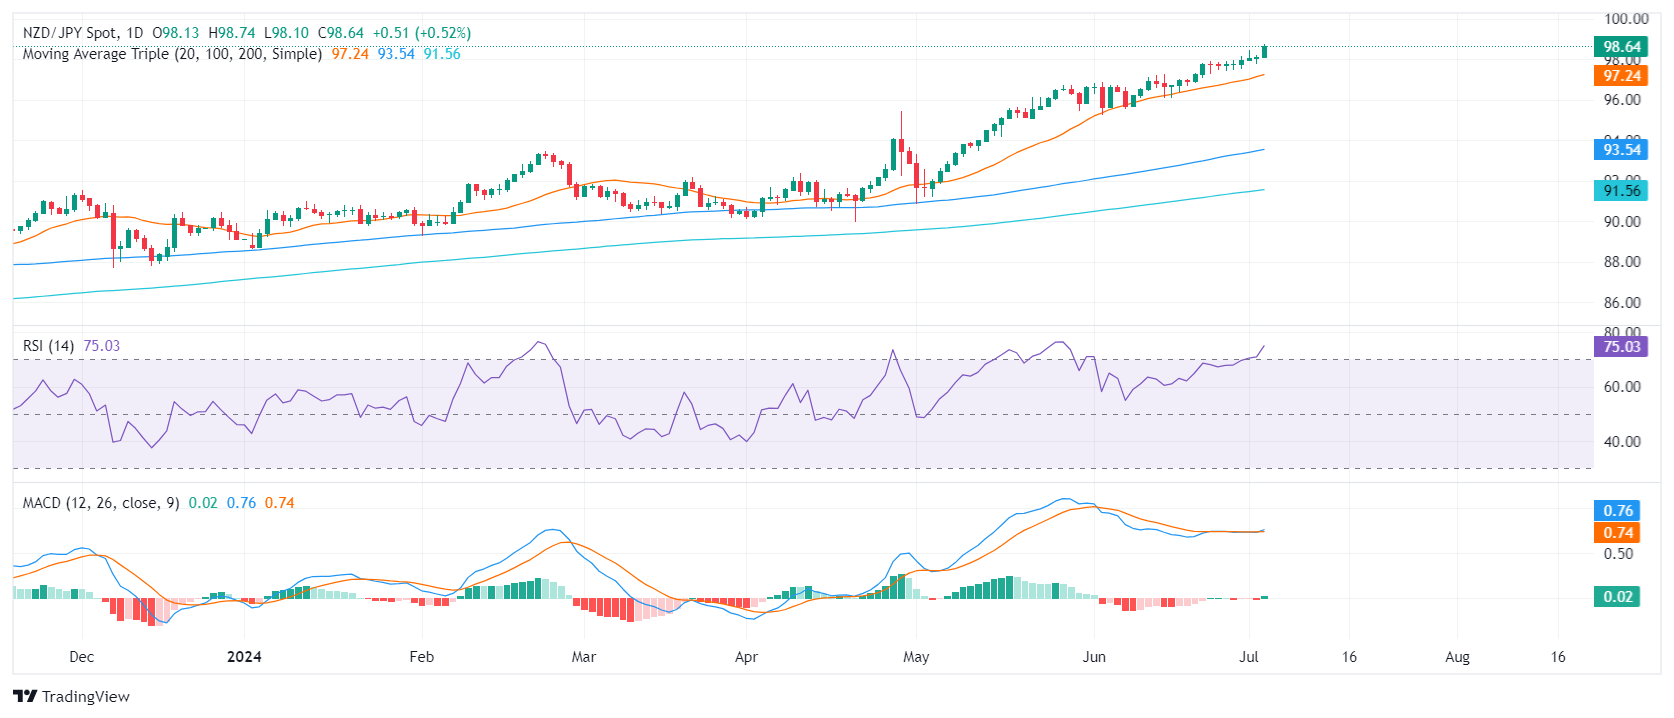Click the Aug label on time axis
The image size is (1674, 718).
1458,657
